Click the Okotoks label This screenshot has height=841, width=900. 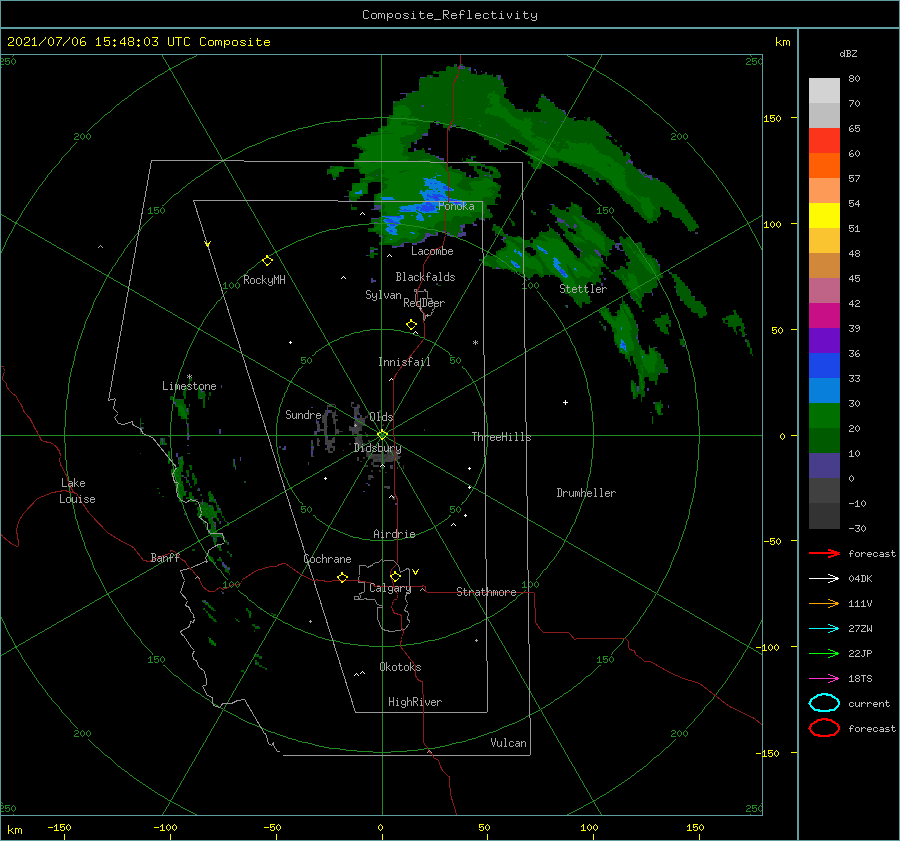click(x=400, y=667)
